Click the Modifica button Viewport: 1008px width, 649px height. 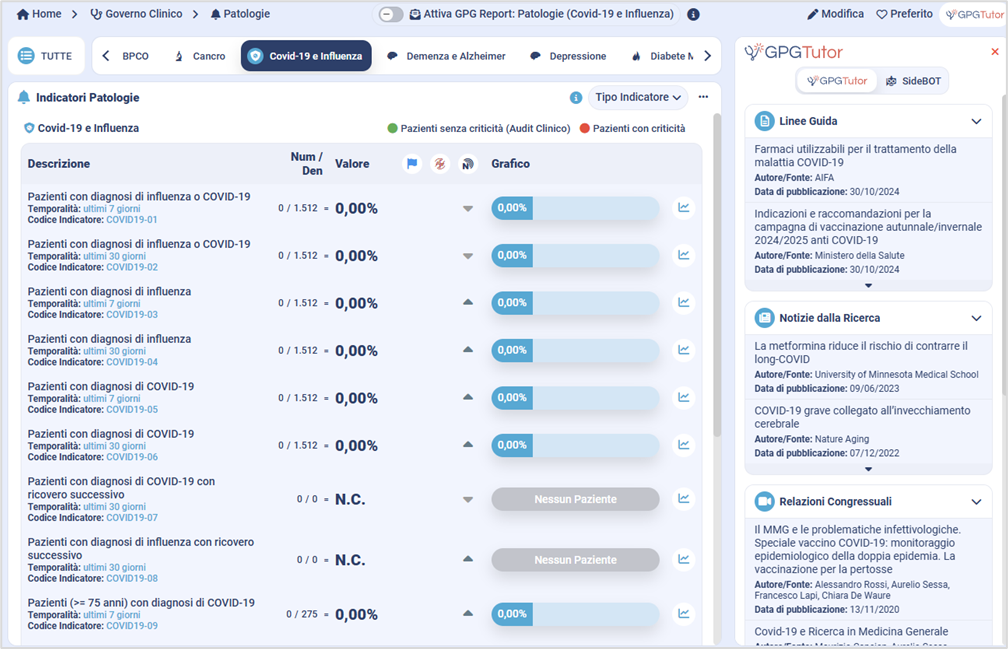pyautogui.click(x=835, y=15)
